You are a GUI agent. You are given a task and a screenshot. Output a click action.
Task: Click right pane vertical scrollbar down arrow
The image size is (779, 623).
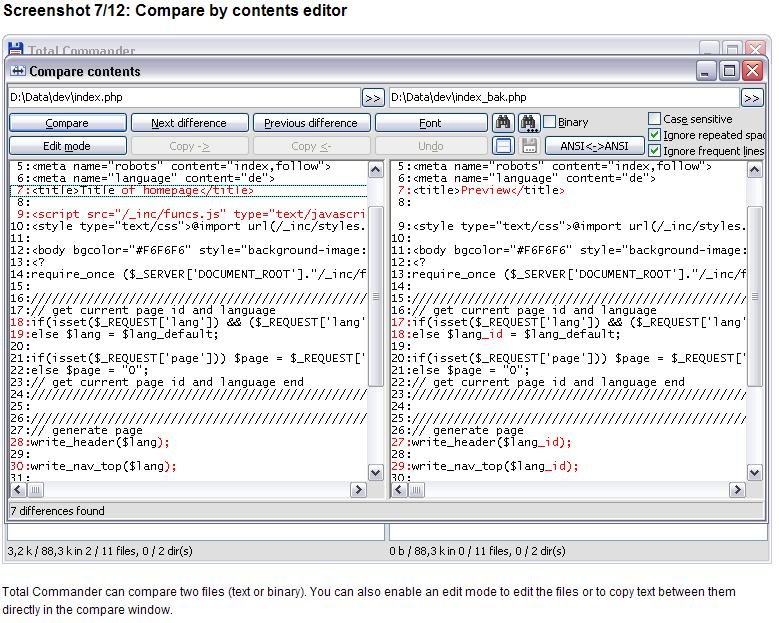[755, 472]
